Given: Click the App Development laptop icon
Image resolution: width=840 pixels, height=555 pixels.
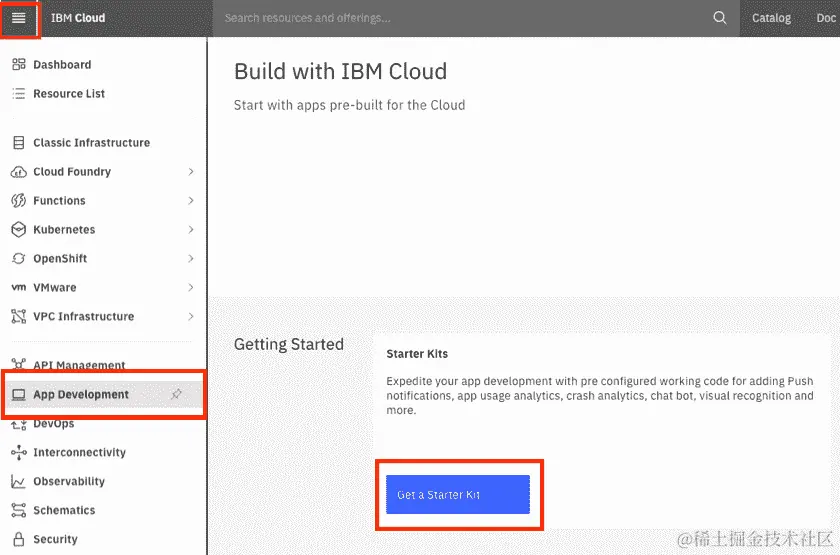Looking at the screenshot, I should [x=19, y=395].
